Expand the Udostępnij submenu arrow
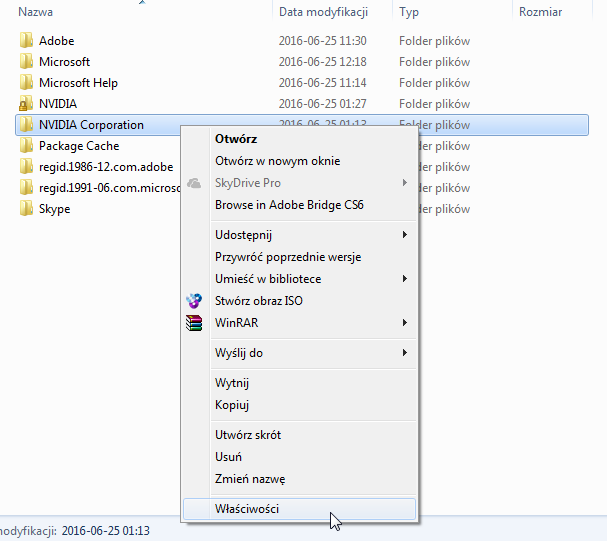Screen dimensions: 607x541 coord(405,235)
